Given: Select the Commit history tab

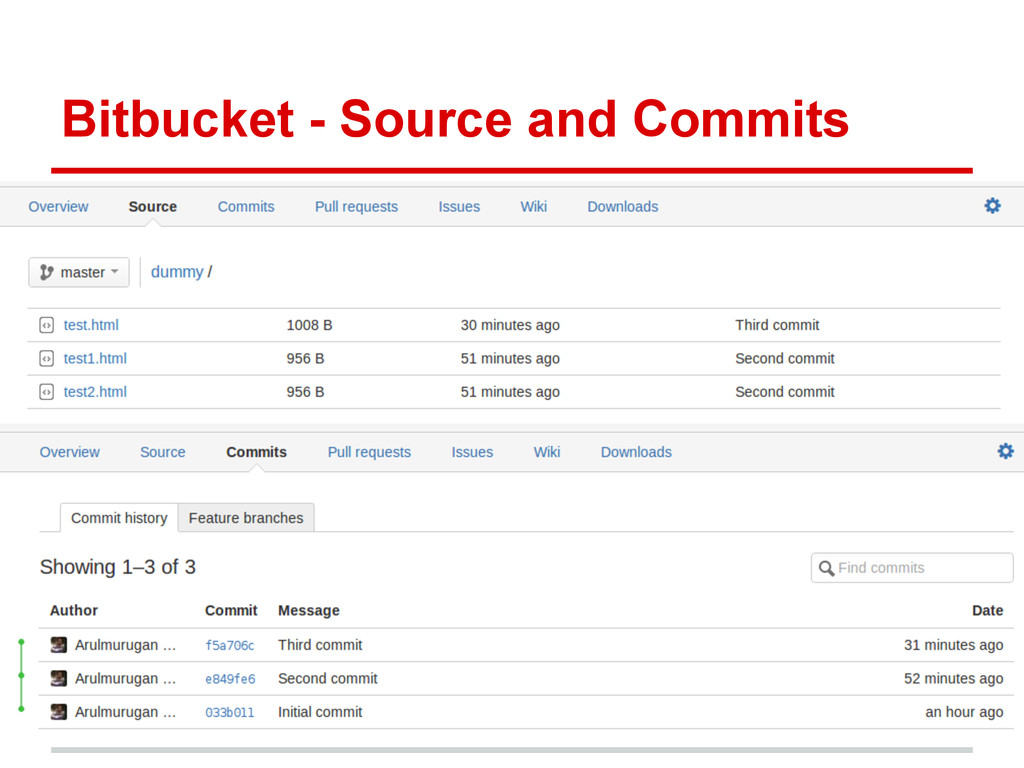Looking at the screenshot, I should coord(119,518).
